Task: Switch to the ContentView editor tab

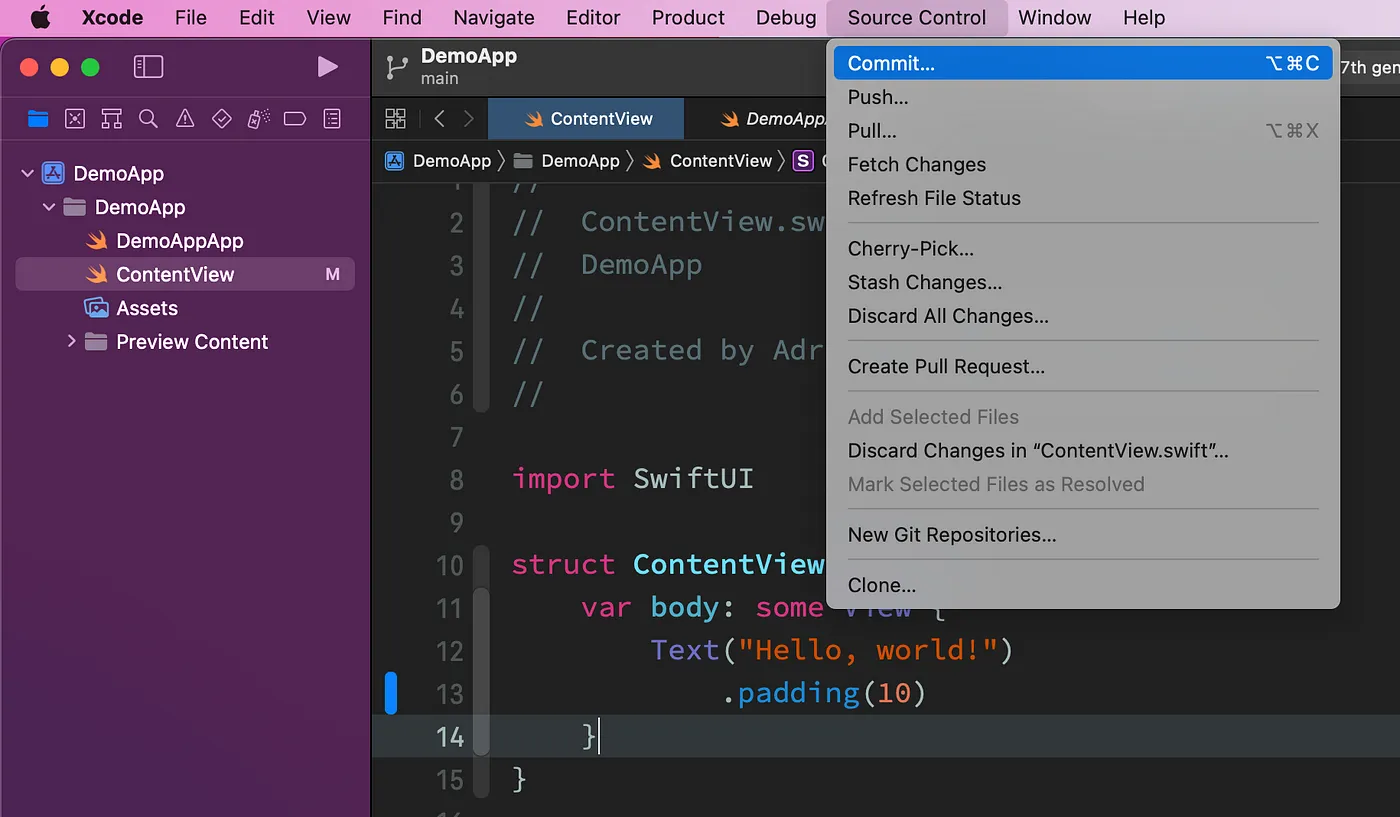Action: pyautogui.click(x=586, y=119)
